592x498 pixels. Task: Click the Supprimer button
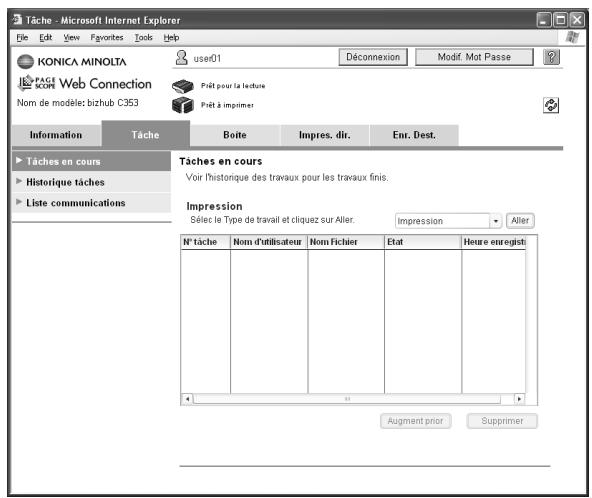coord(502,421)
